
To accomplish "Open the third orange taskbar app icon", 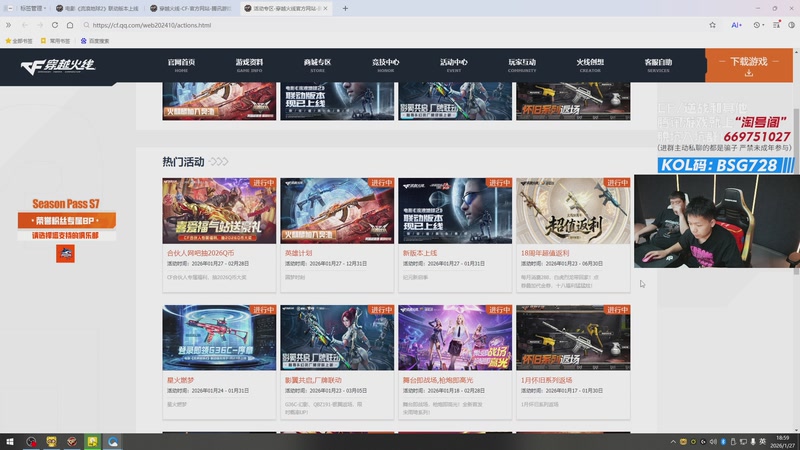I will click(72, 441).
